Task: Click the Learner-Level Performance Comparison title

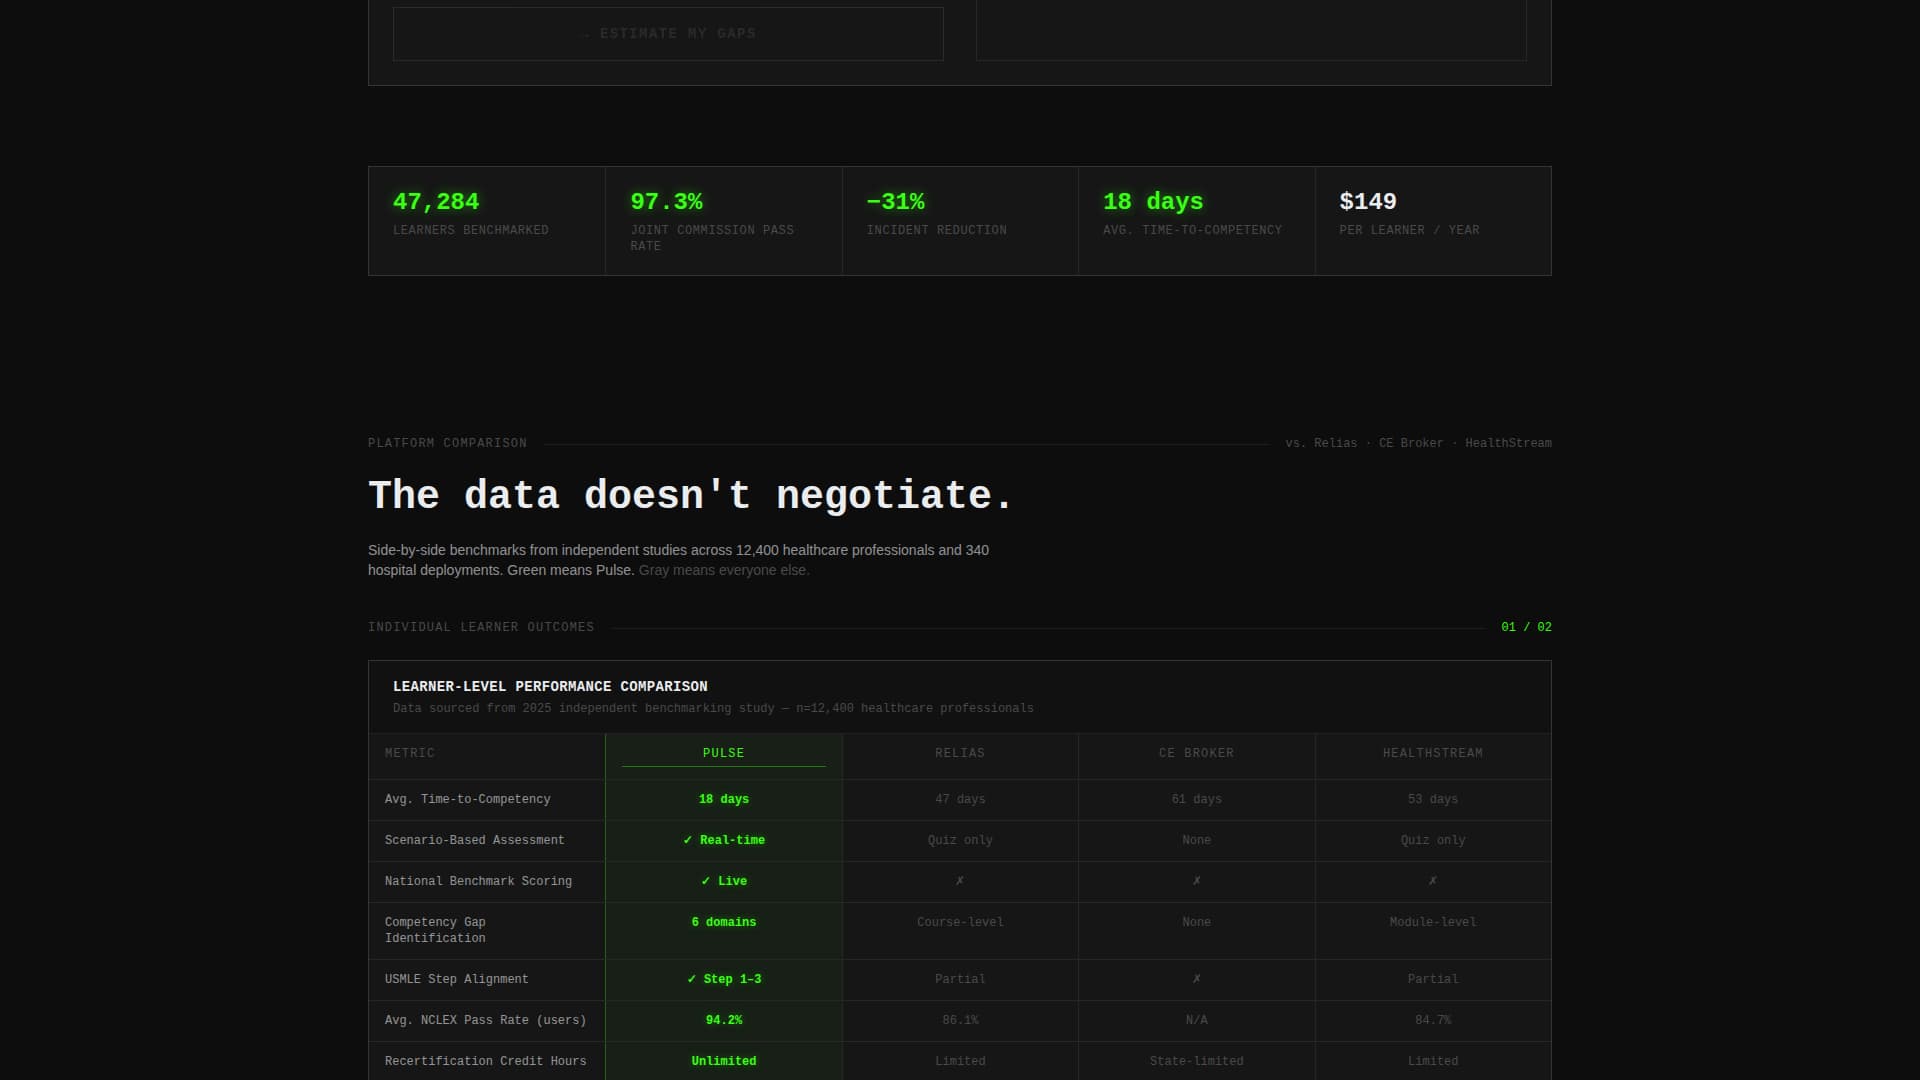Action: tap(550, 687)
